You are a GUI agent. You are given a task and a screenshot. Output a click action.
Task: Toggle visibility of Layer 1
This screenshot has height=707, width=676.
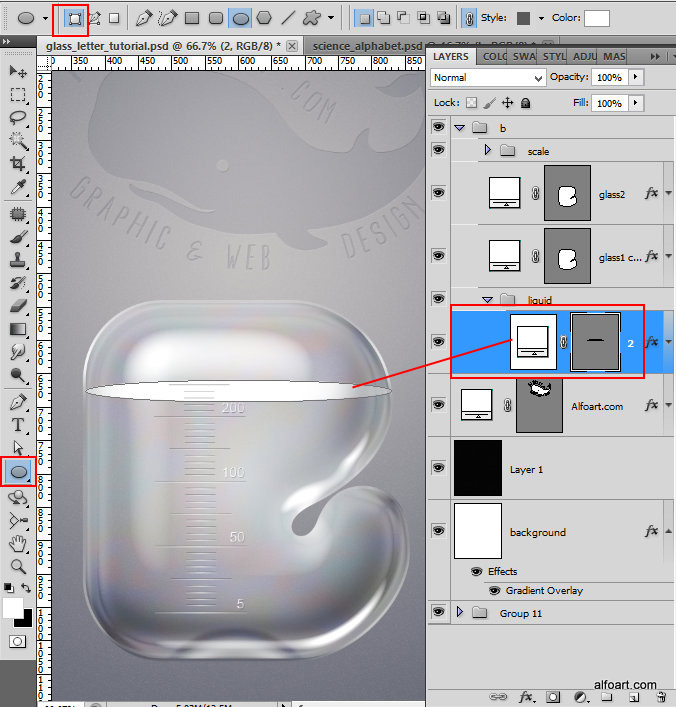(x=438, y=467)
